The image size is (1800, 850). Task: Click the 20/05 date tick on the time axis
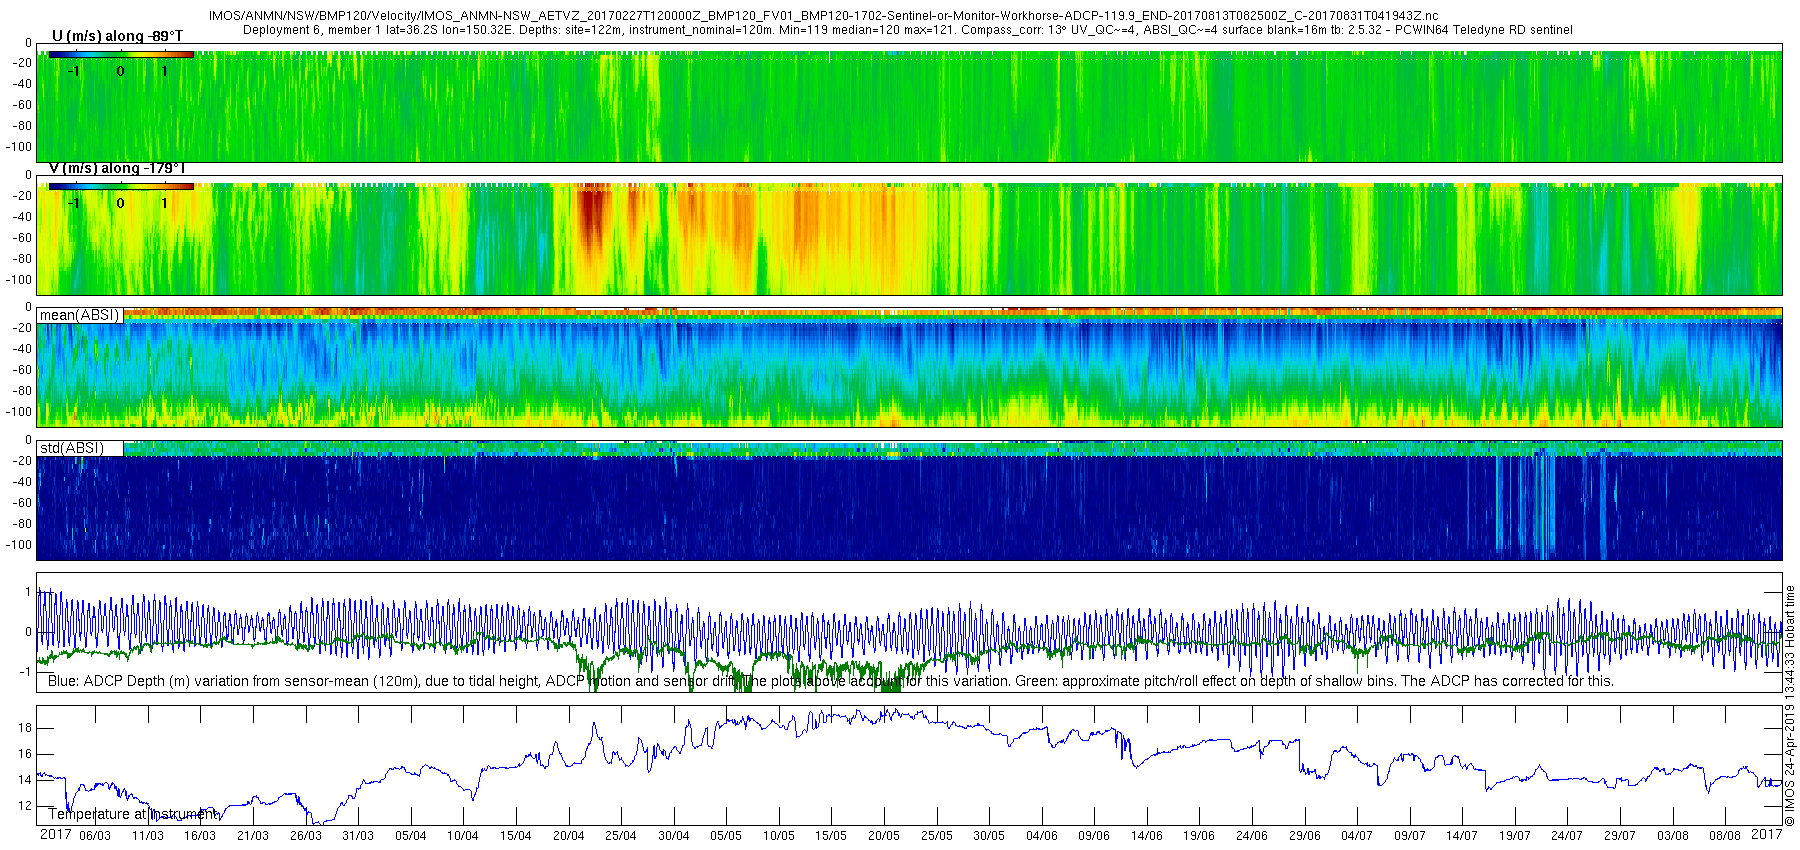[x=883, y=835]
